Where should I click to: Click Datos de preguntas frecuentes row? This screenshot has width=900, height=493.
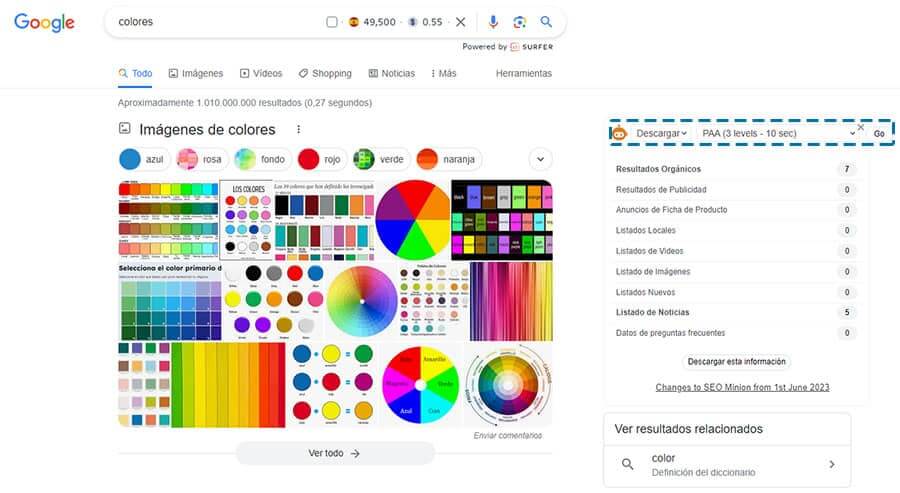click(735, 333)
